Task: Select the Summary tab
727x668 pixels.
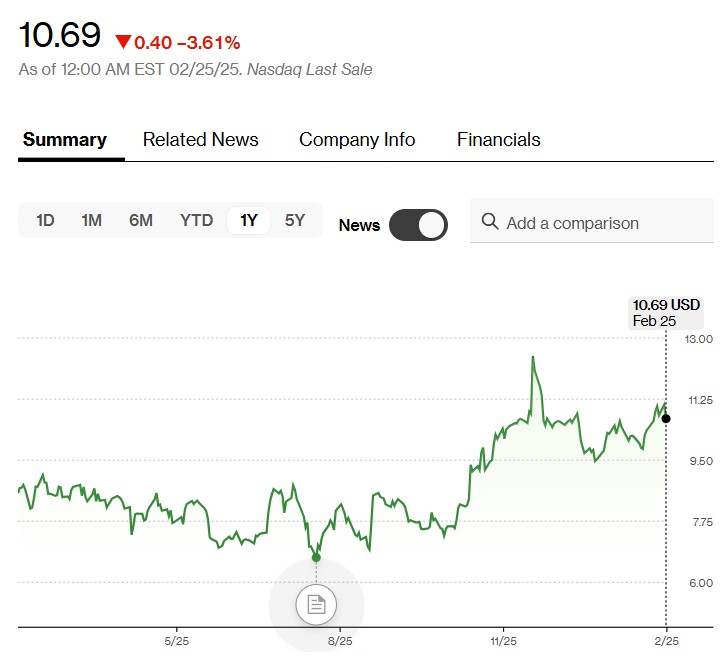Action: click(x=65, y=140)
